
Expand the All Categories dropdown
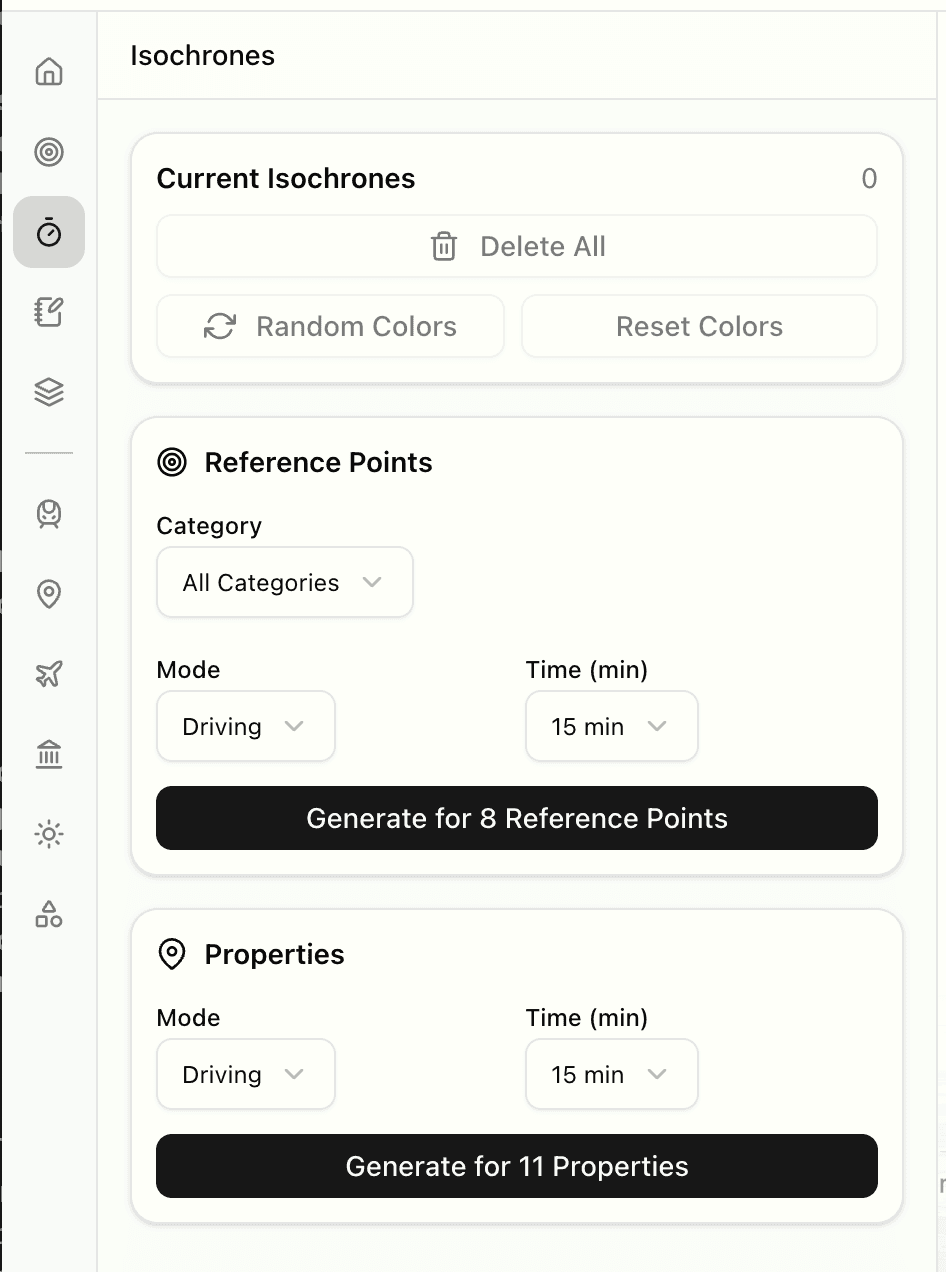pyautogui.click(x=284, y=582)
